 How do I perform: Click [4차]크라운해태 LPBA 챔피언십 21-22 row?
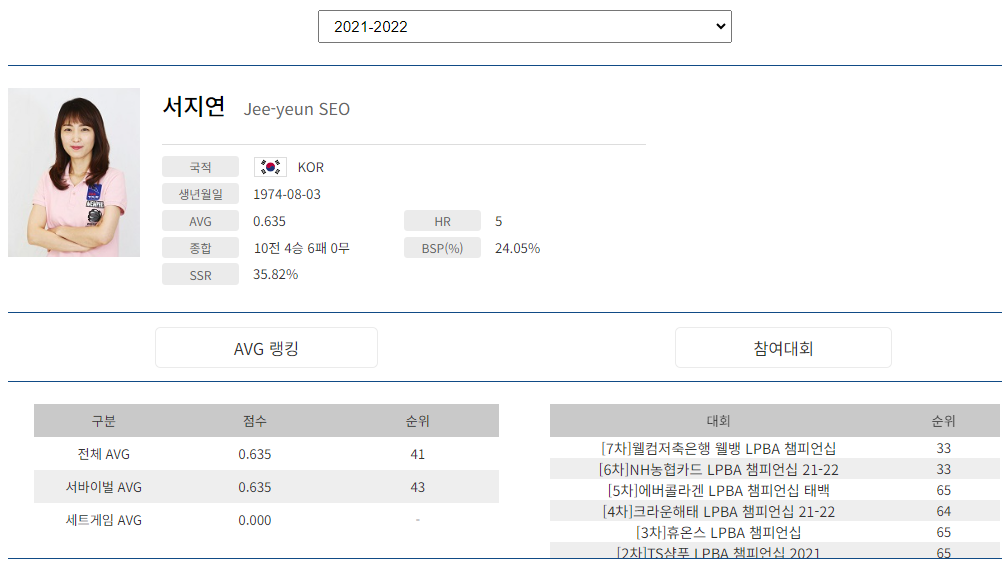(x=775, y=511)
